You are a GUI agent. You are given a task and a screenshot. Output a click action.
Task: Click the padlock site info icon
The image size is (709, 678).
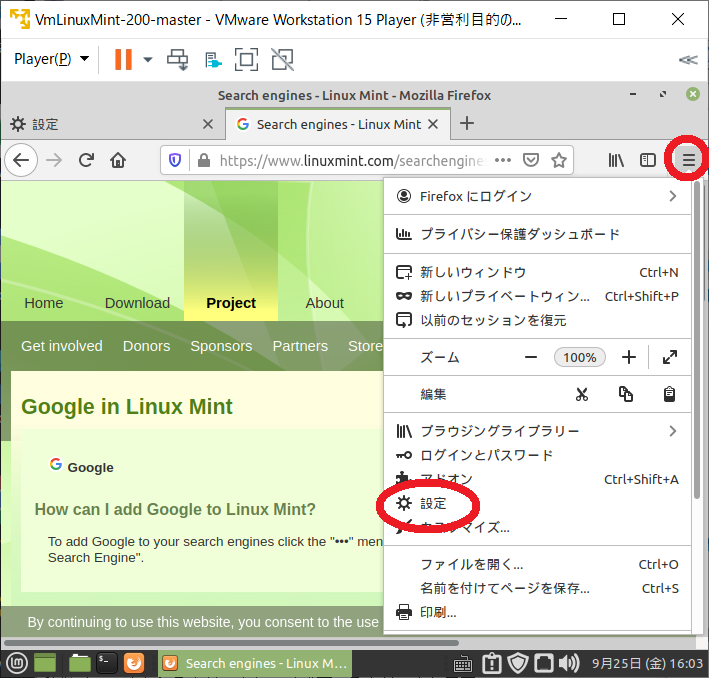pos(204,160)
